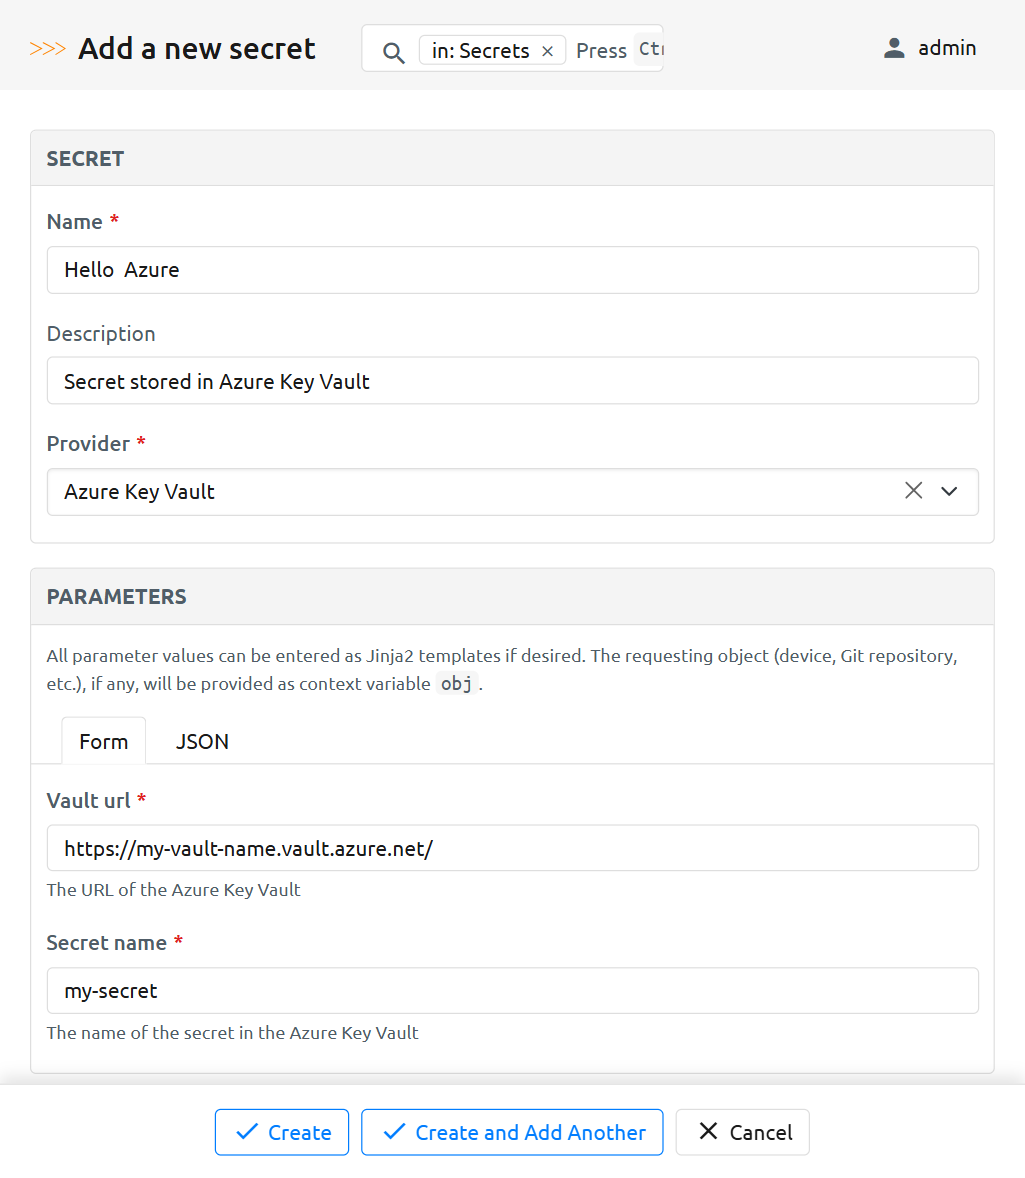
Task: Click the X icon on Cancel
Action: (708, 1131)
